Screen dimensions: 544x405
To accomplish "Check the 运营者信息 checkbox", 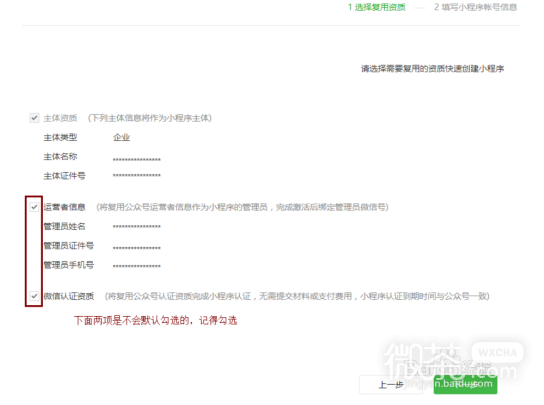I will pos(34,207).
